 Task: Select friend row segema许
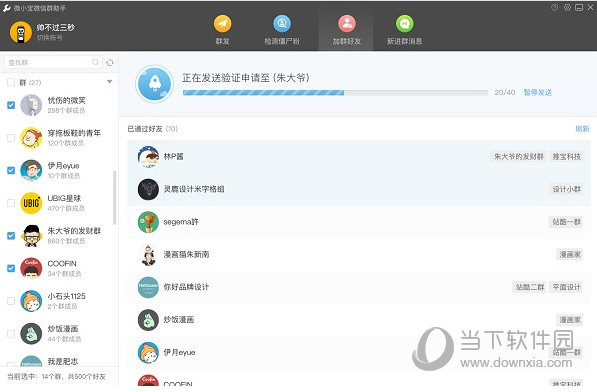(359, 222)
